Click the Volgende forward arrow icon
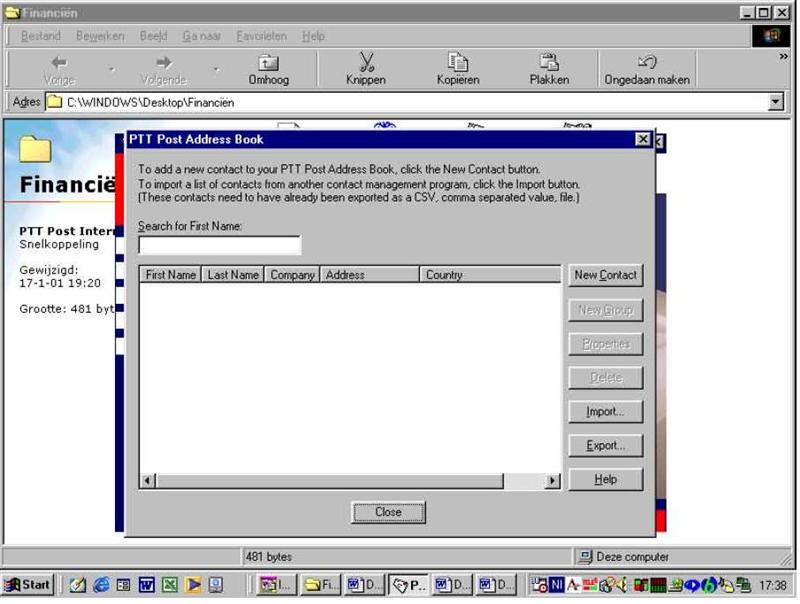The height and width of the screenshot is (604, 800). [x=163, y=62]
